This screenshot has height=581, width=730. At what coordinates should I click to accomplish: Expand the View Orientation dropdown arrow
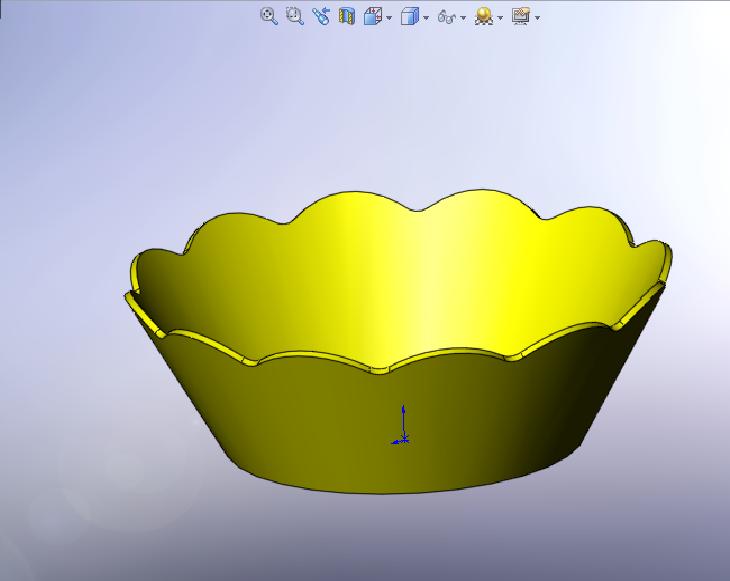click(389, 18)
